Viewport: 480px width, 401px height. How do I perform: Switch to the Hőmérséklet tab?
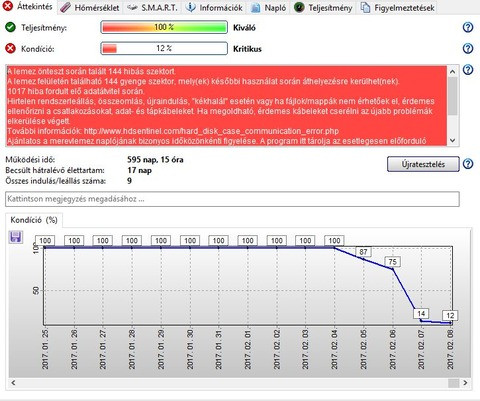point(90,7)
